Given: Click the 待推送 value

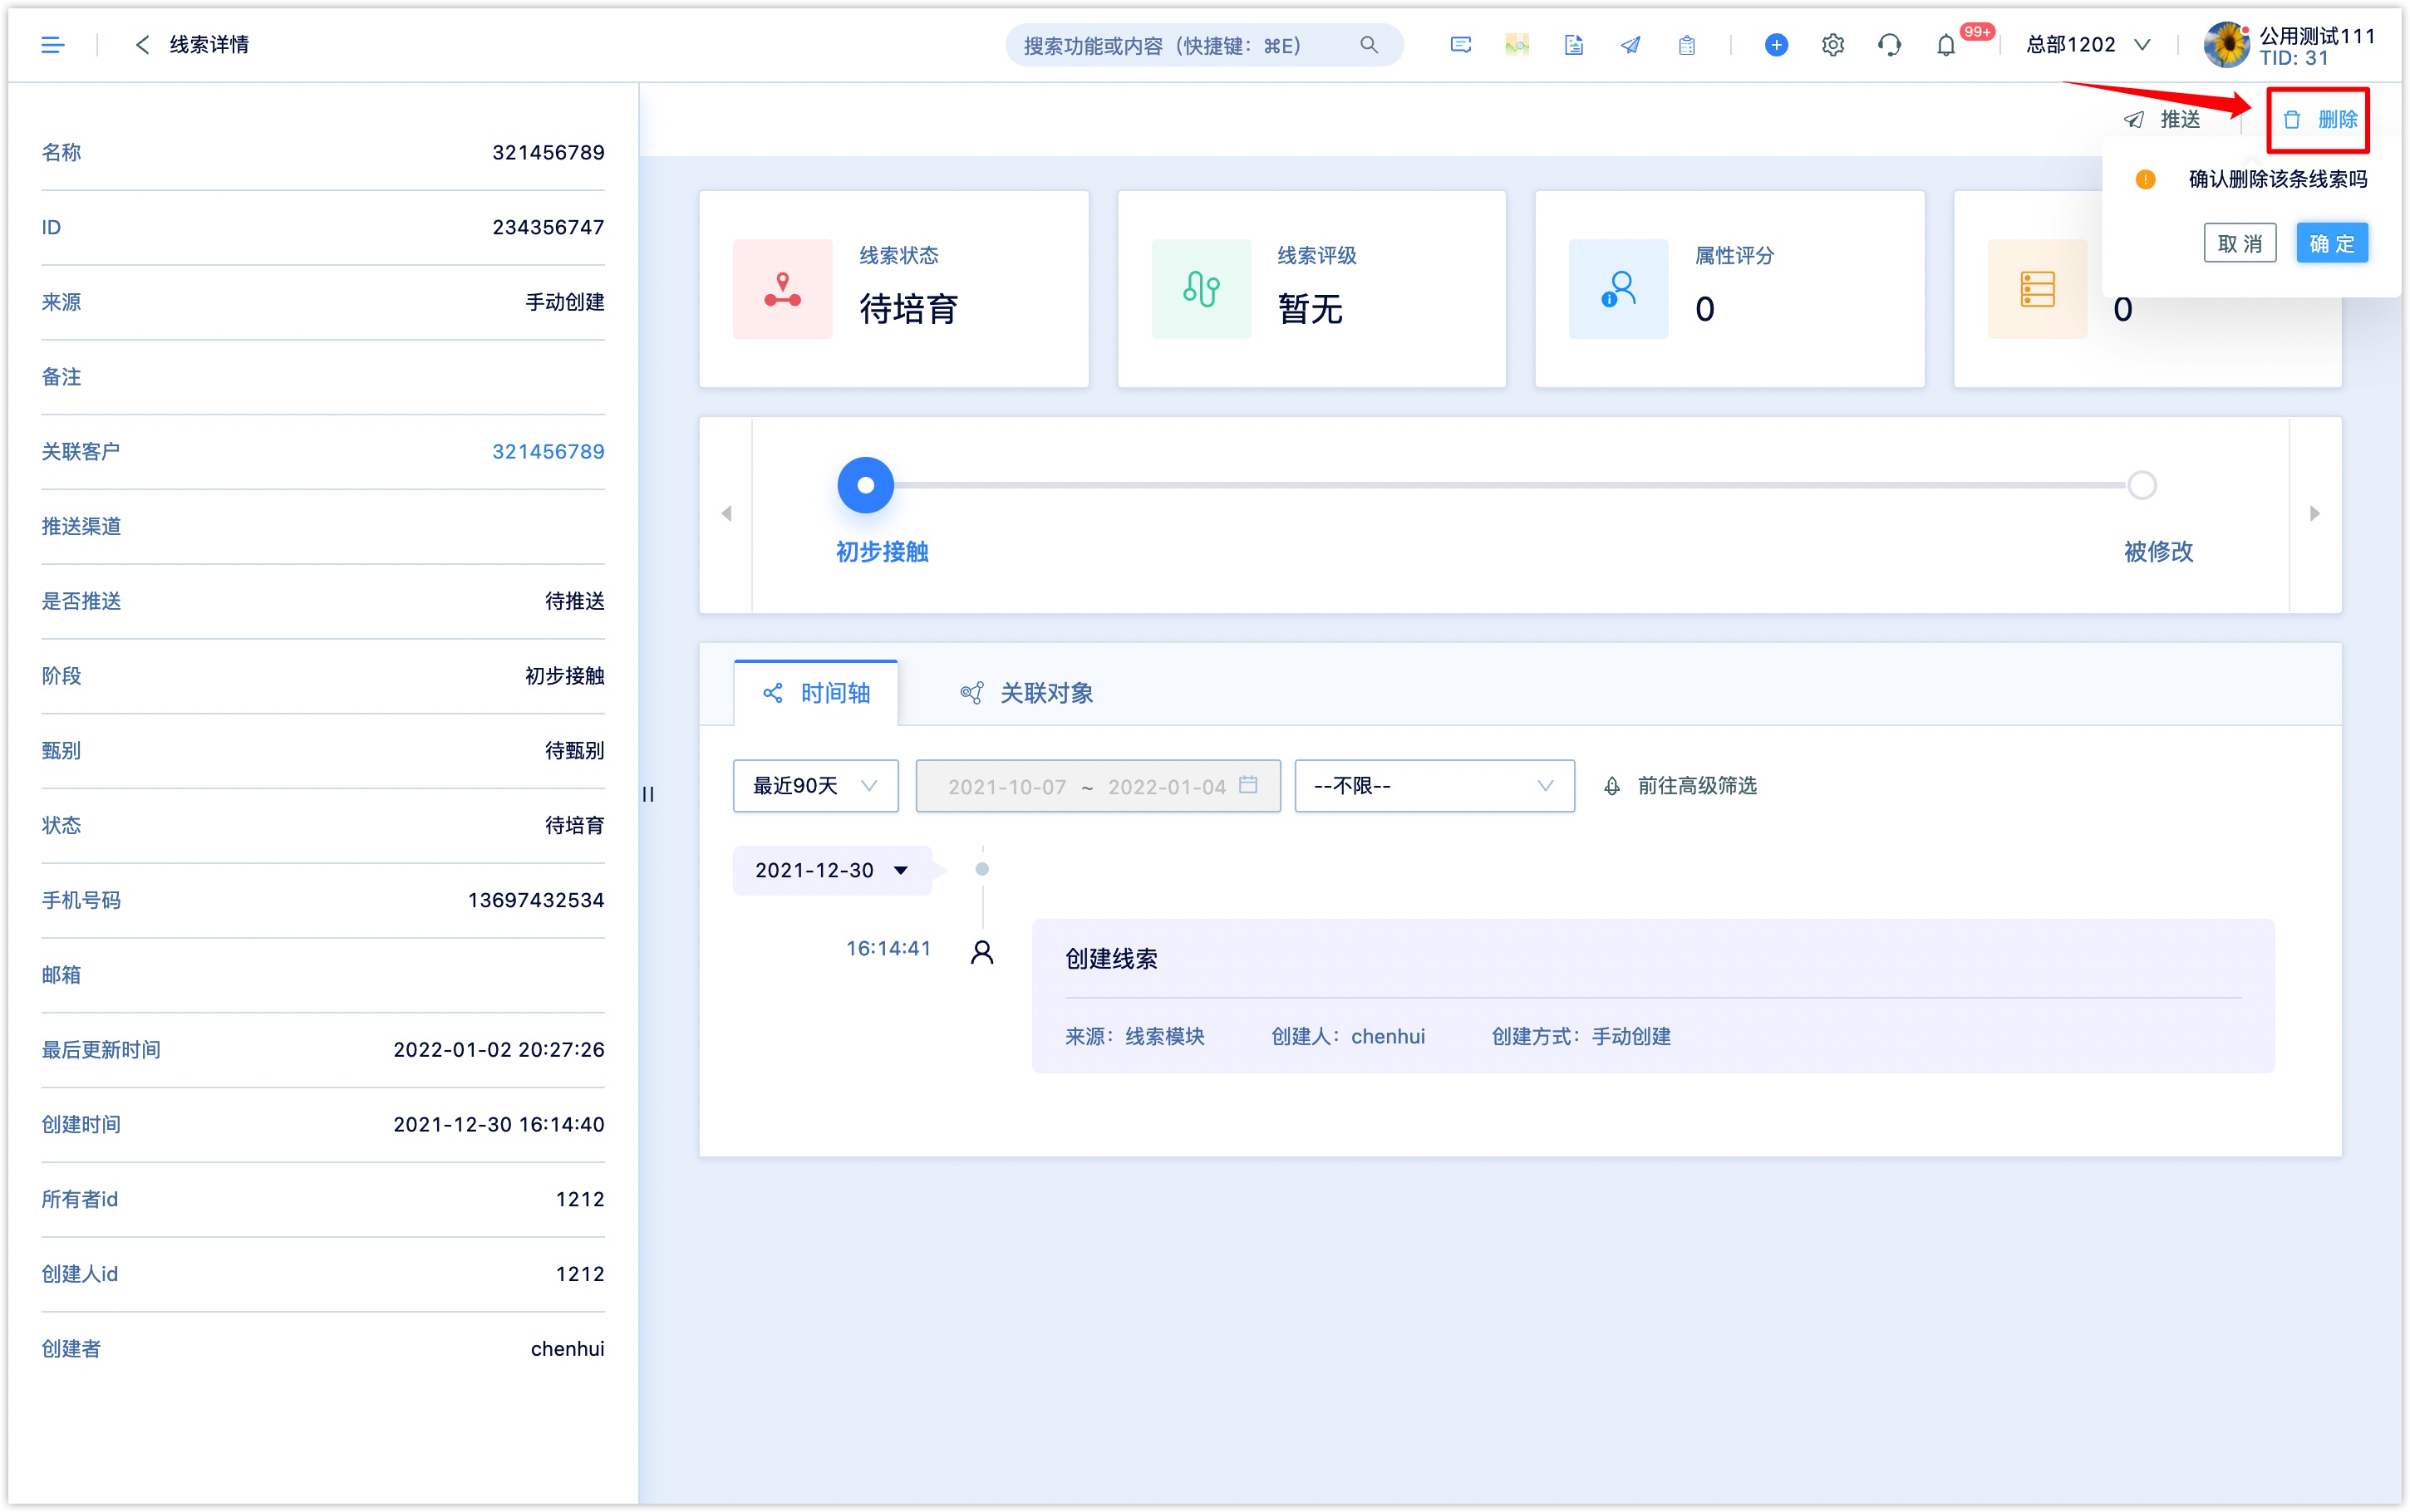Looking at the screenshot, I should tap(575, 601).
